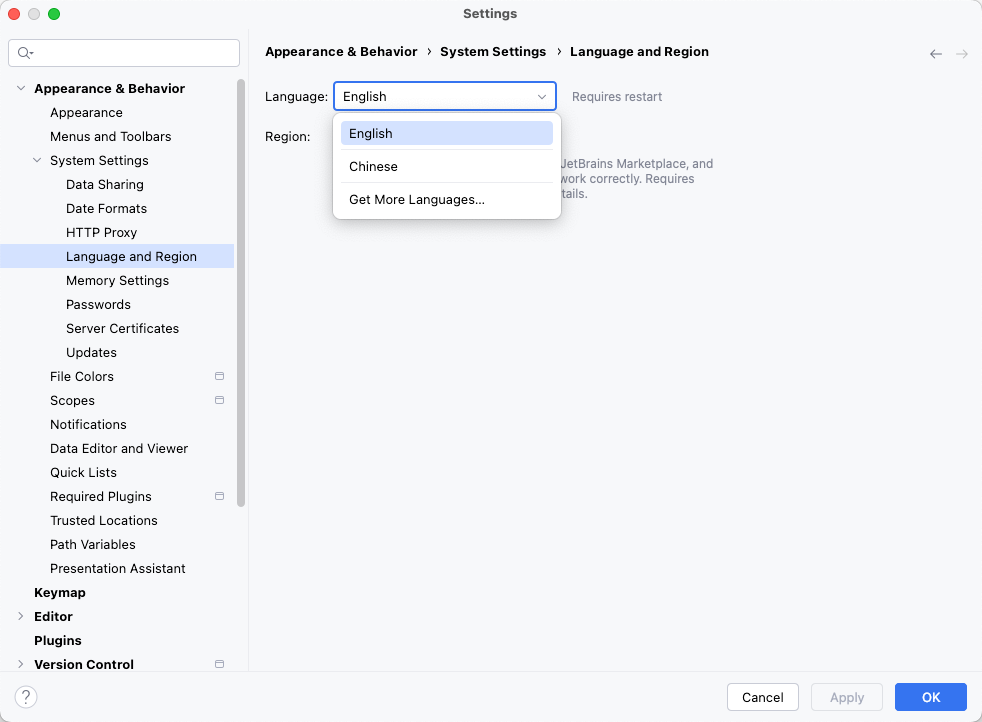Select Presentation Assistant in the tree
Image resolution: width=982 pixels, height=722 pixels.
pos(118,569)
